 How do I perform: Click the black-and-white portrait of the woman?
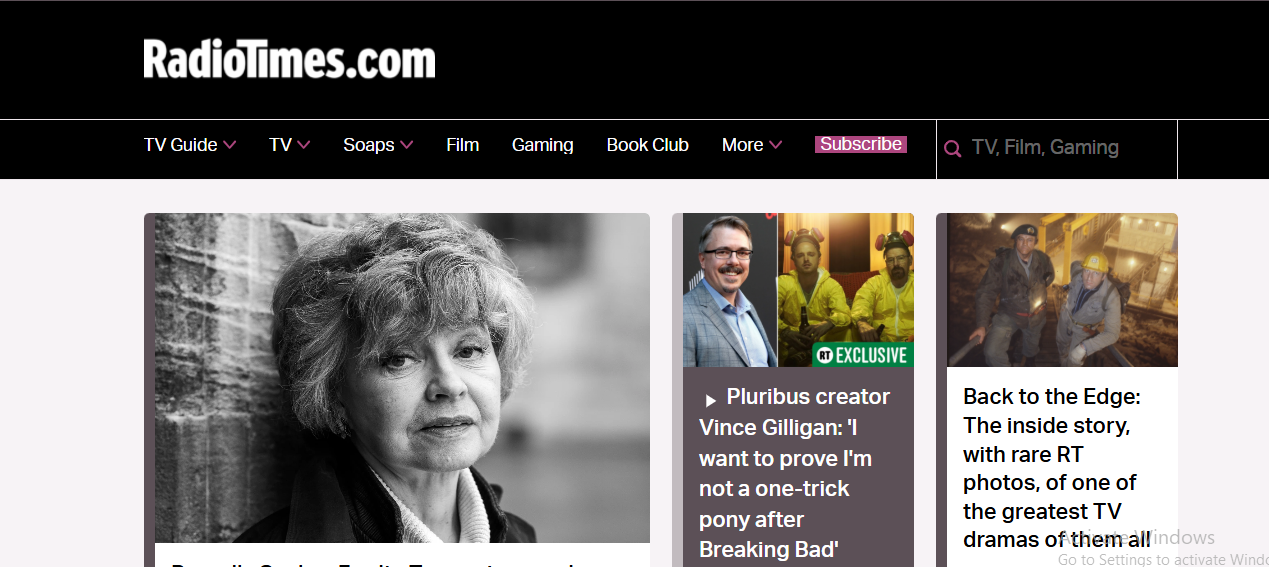tap(402, 378)
